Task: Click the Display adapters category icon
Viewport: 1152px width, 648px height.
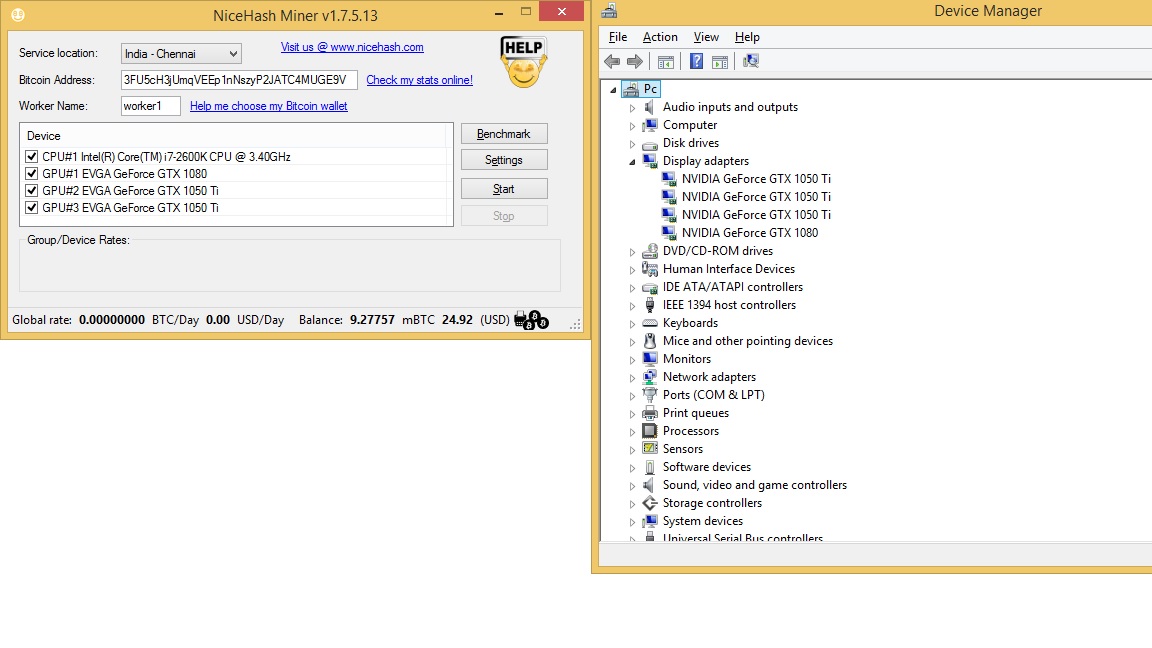Action: [x=649, y=161]
